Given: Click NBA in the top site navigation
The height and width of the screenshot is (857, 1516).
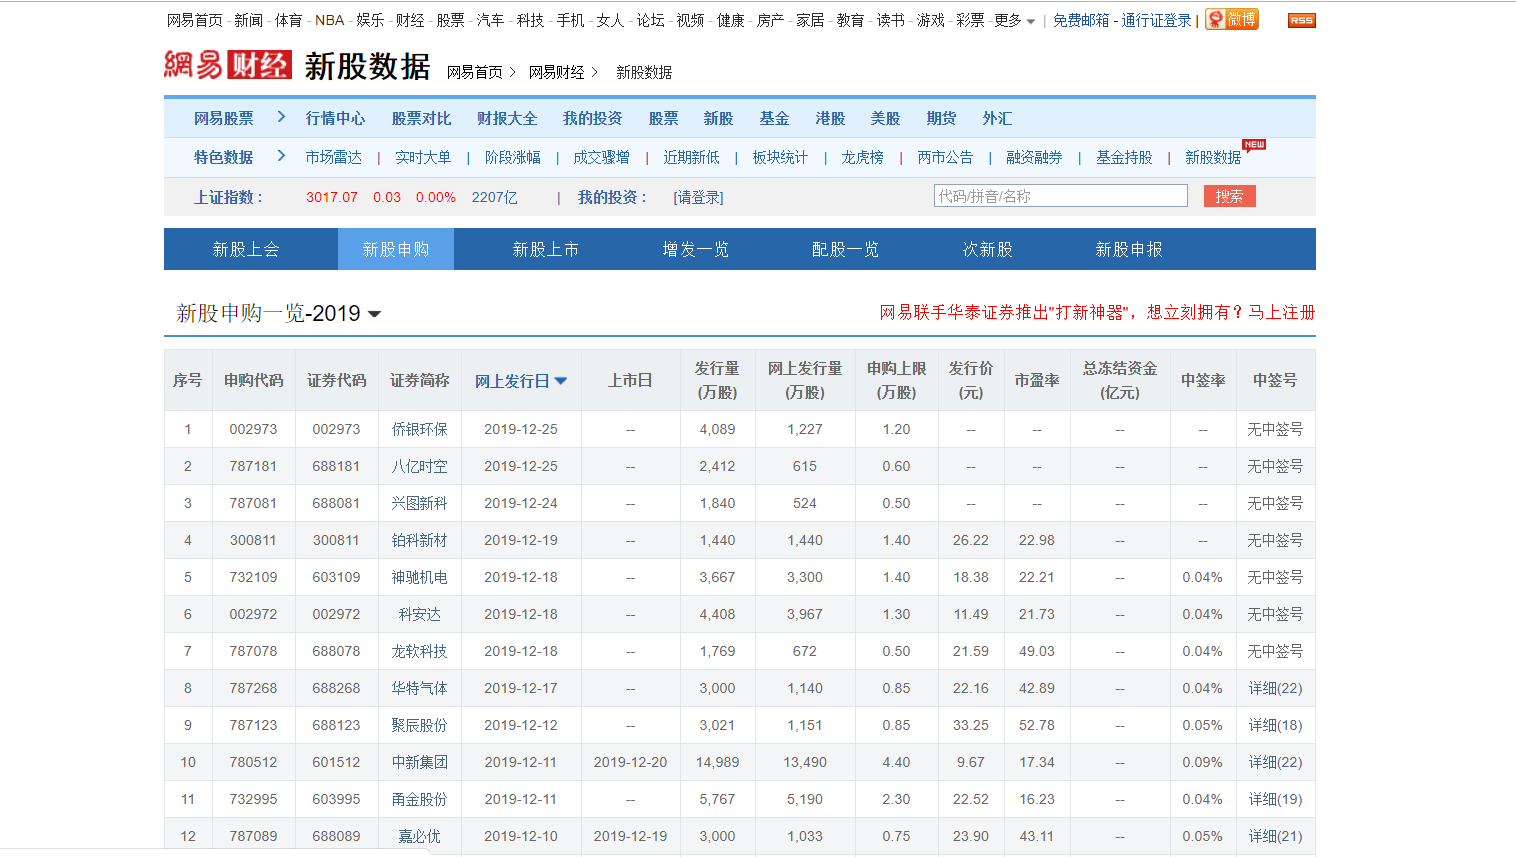Looking at the screenshot, I should tap(330, 20).
